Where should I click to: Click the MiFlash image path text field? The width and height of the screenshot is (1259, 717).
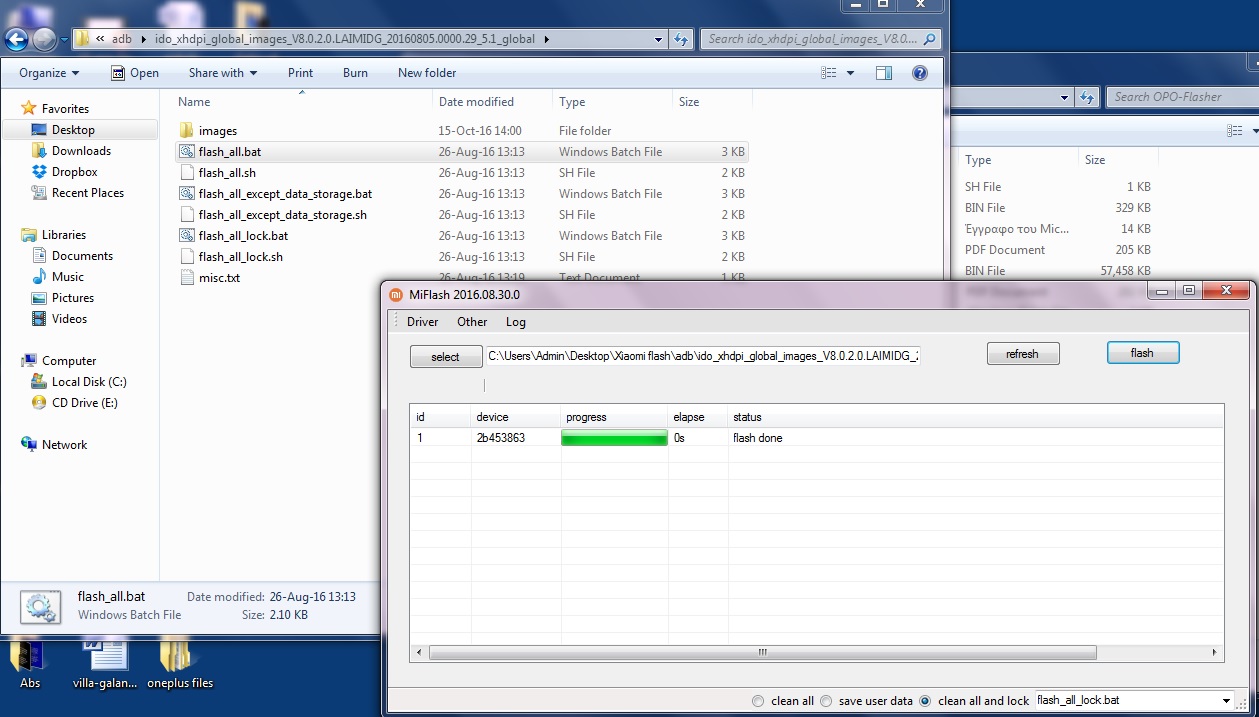point(702,356)
